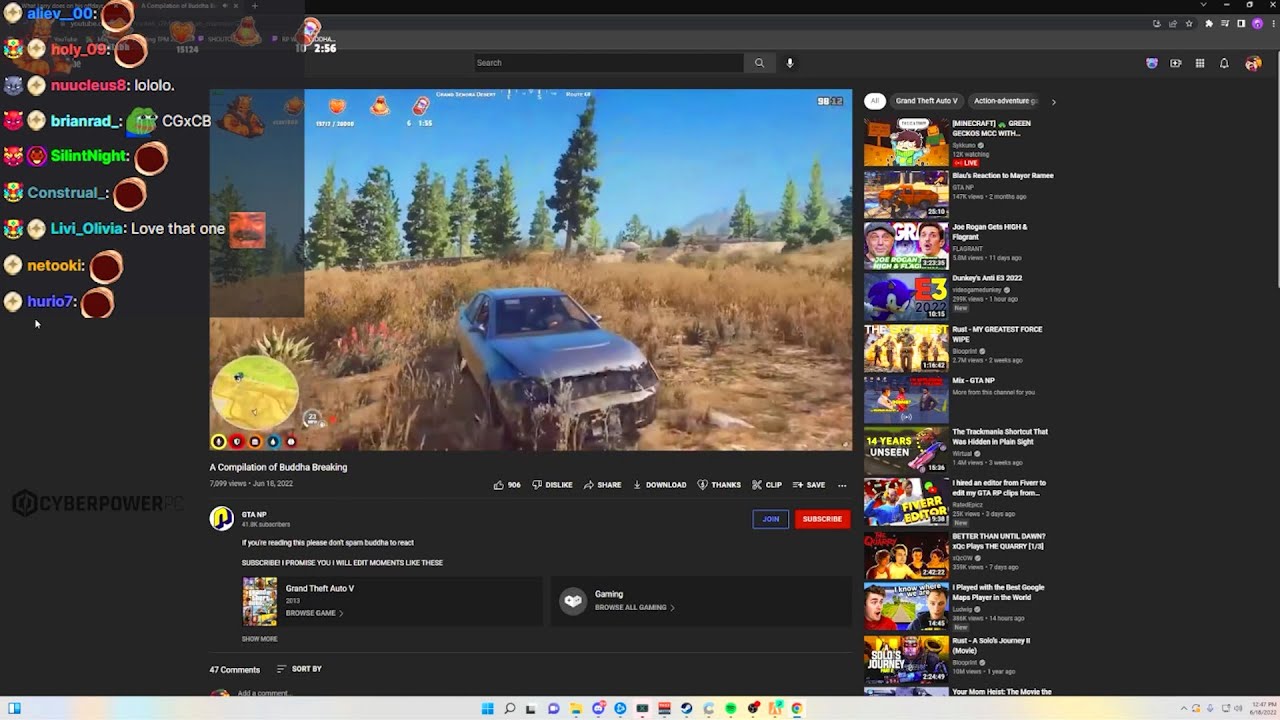
Task: Open the comments Sort By menu
Action: (299, 669)
